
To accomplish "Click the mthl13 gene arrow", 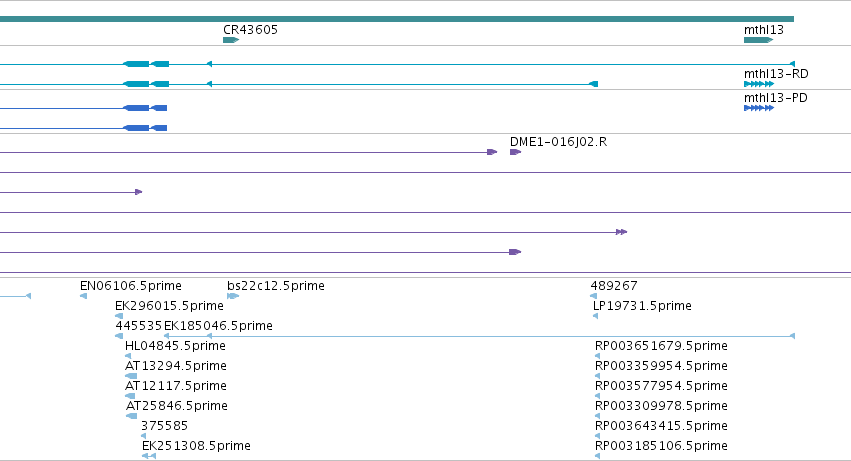I will tap(758, 40).
